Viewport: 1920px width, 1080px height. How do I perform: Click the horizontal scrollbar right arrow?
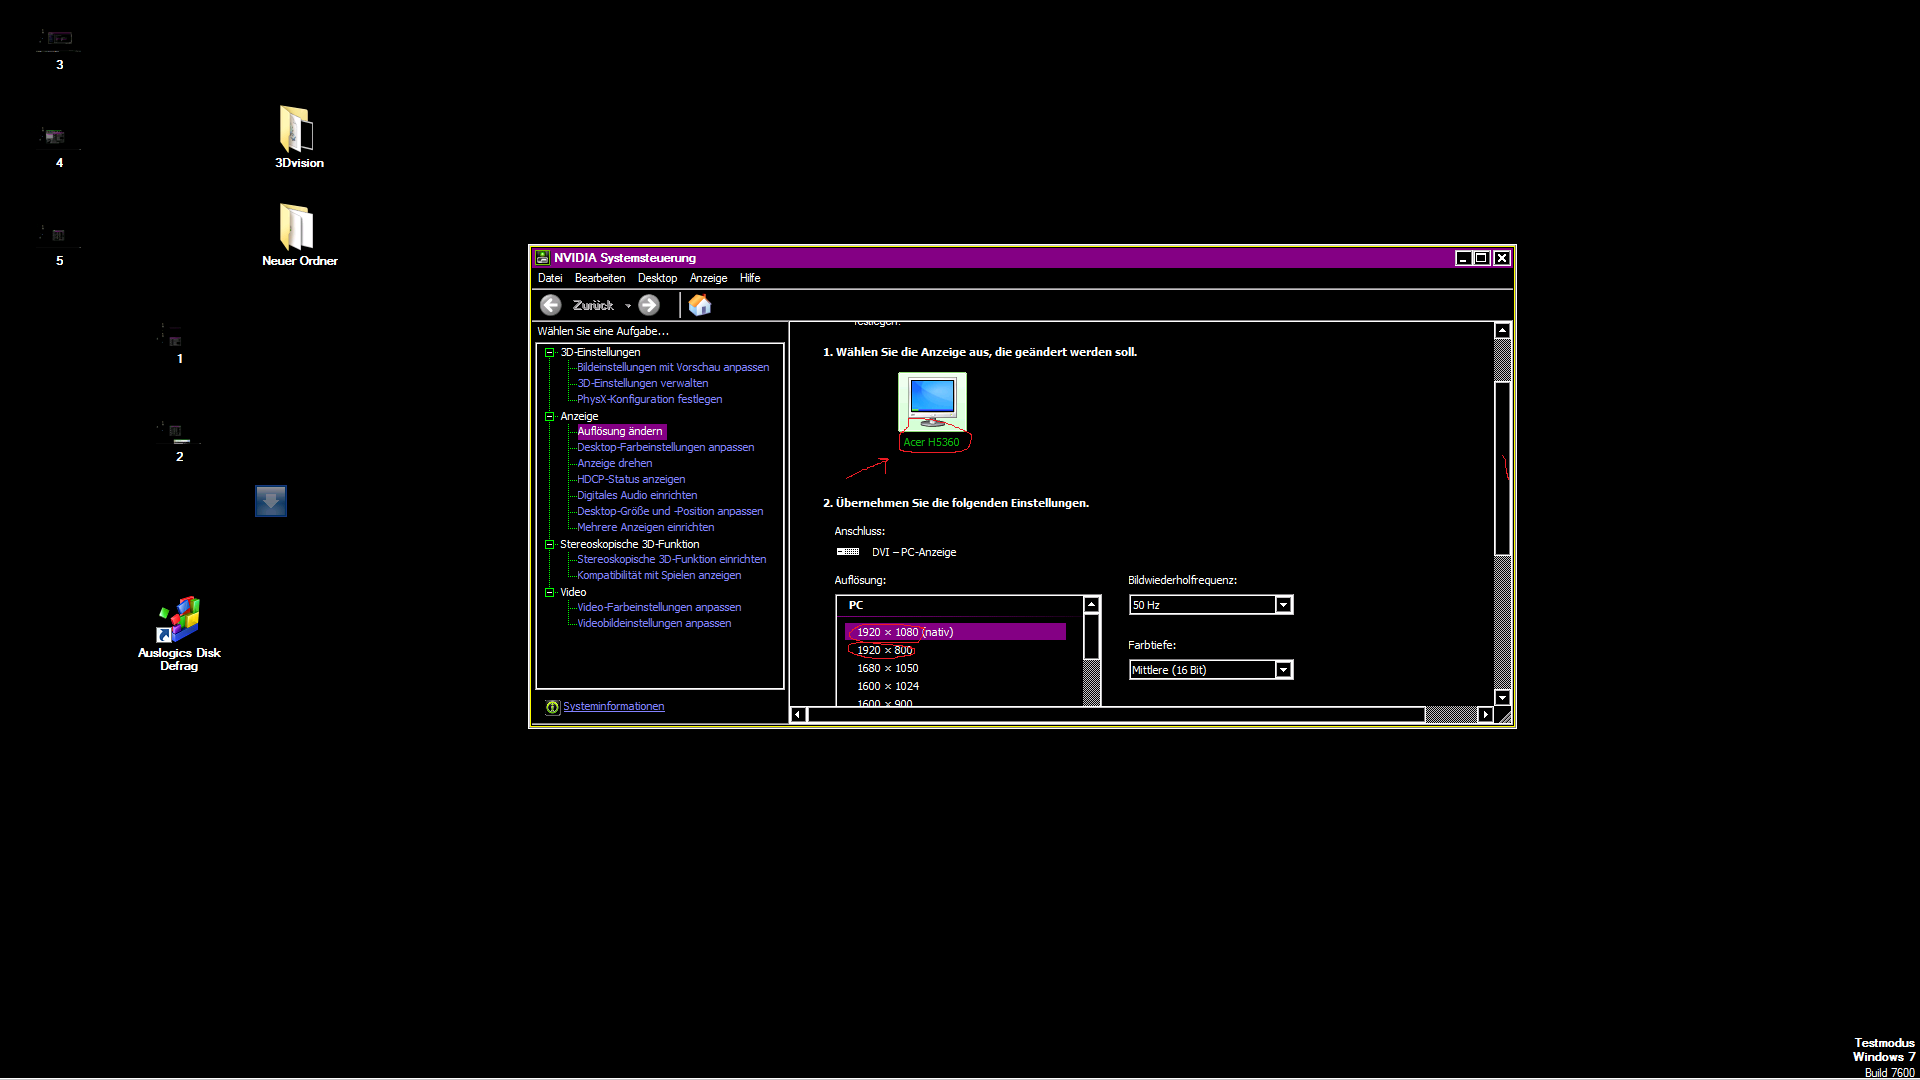pyautogui.click(x=1485, y=715)
